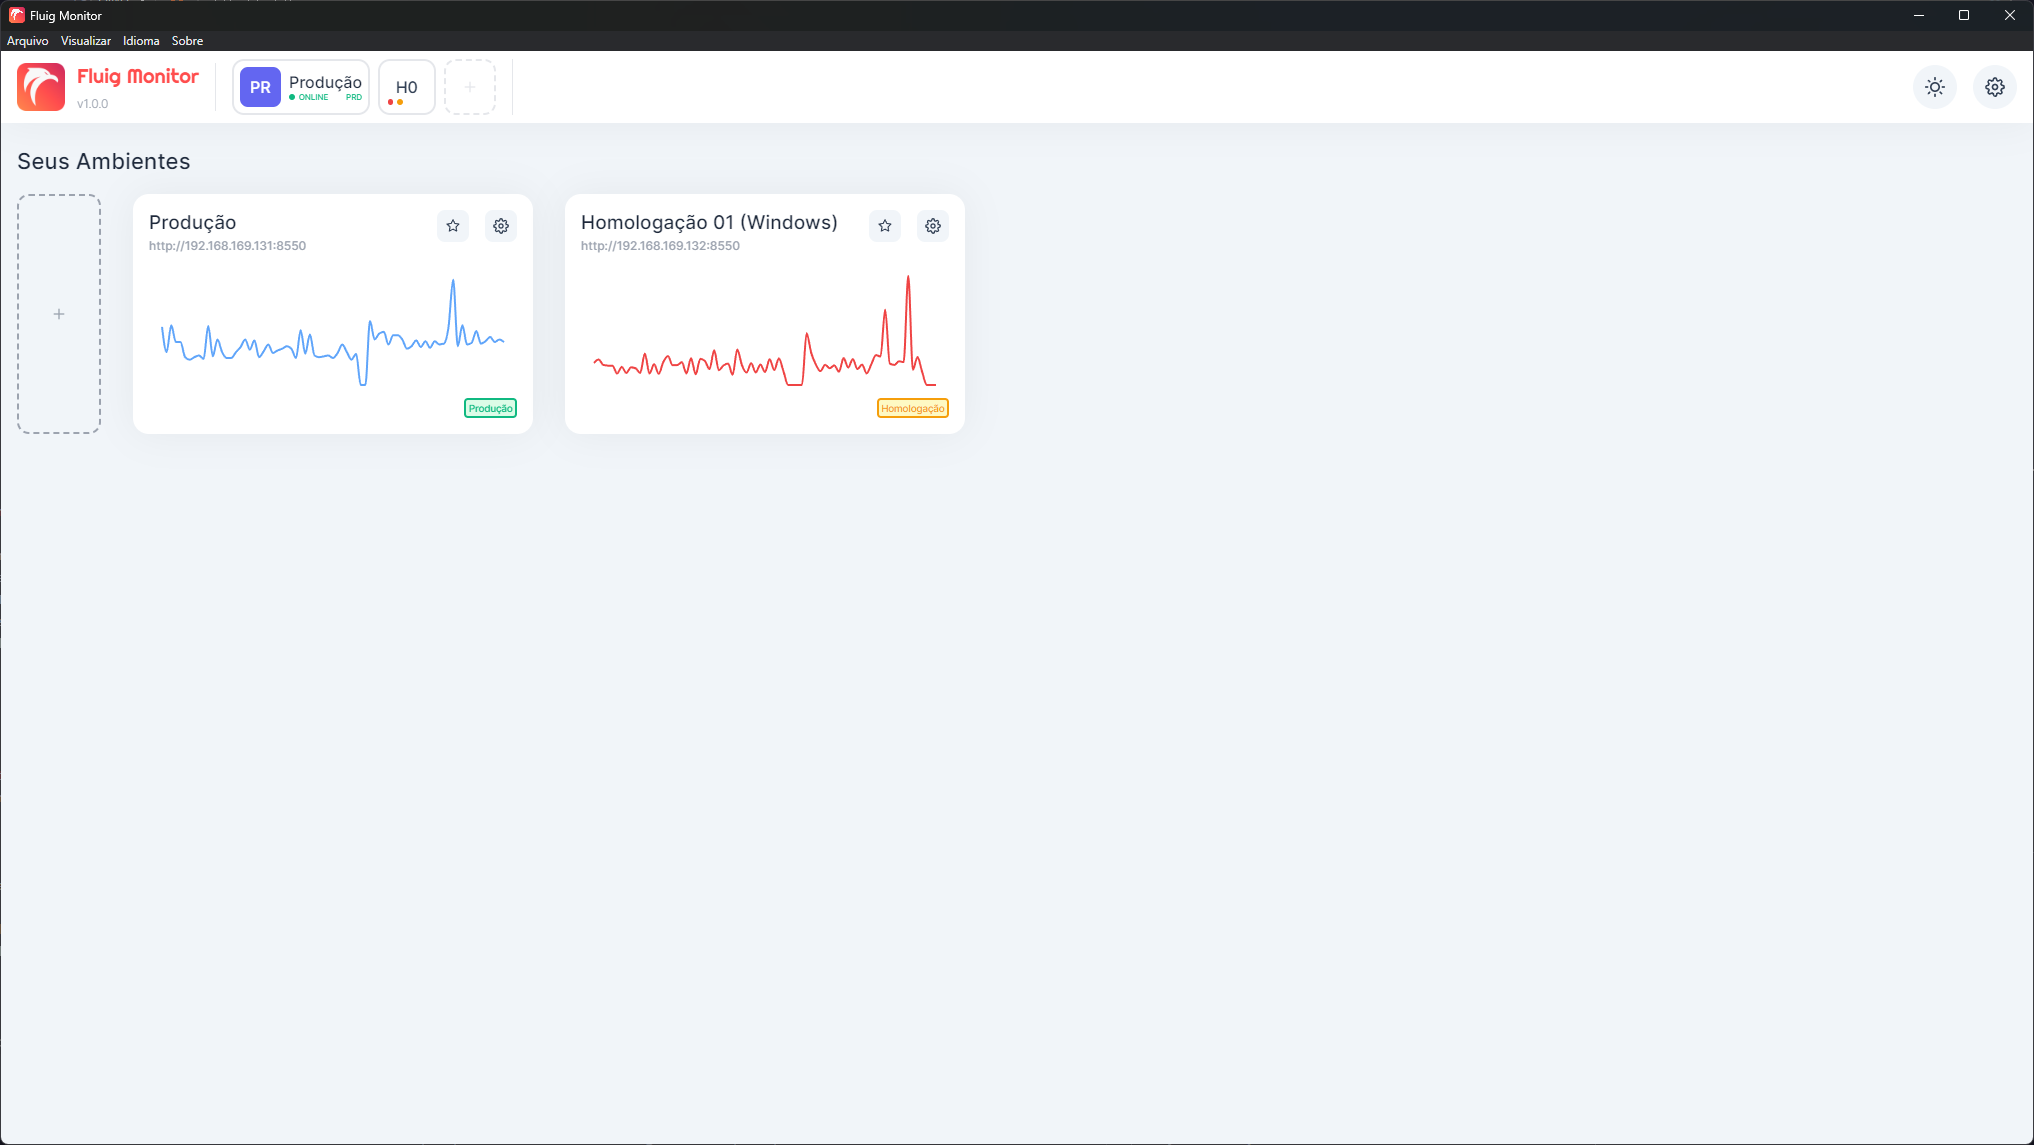This screenshot has width=2034, height=1145.
Task: Open Homologação 01 settings gear icon
Action: point(933,226)
